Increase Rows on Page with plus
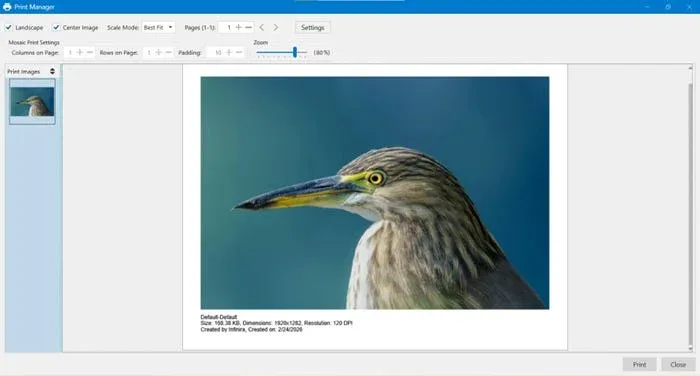The height and width of the screenshot is (376, 700). 158,53
